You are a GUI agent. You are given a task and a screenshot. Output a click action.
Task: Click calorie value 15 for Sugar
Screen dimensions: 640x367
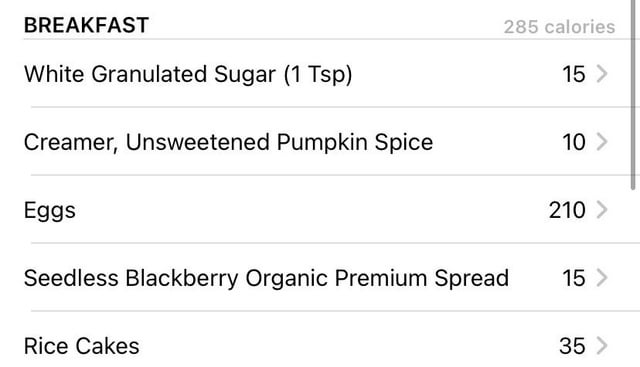574,74
